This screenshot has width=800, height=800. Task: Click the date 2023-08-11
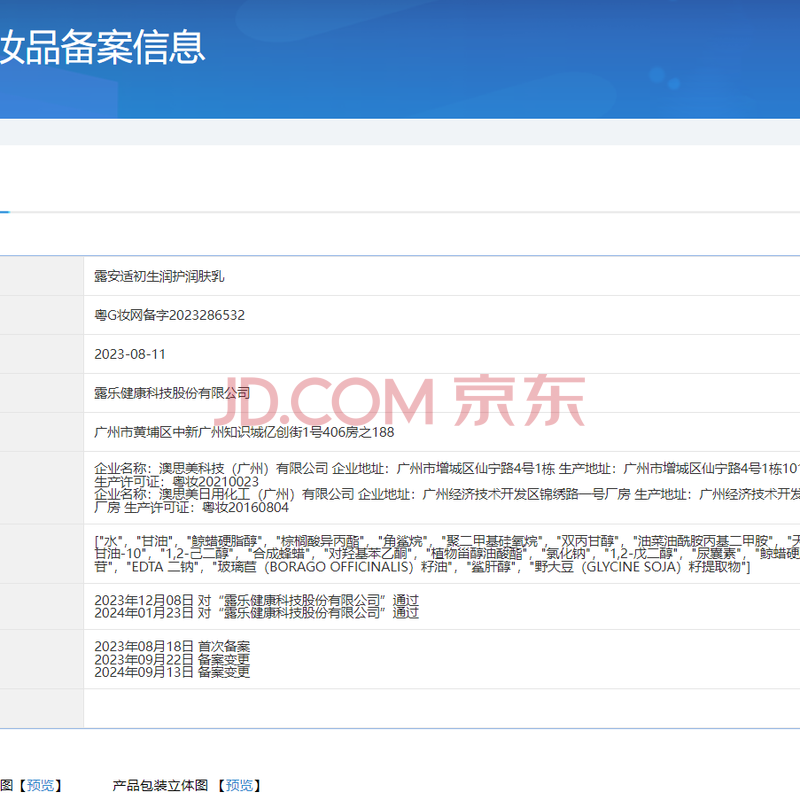(130, 354)
